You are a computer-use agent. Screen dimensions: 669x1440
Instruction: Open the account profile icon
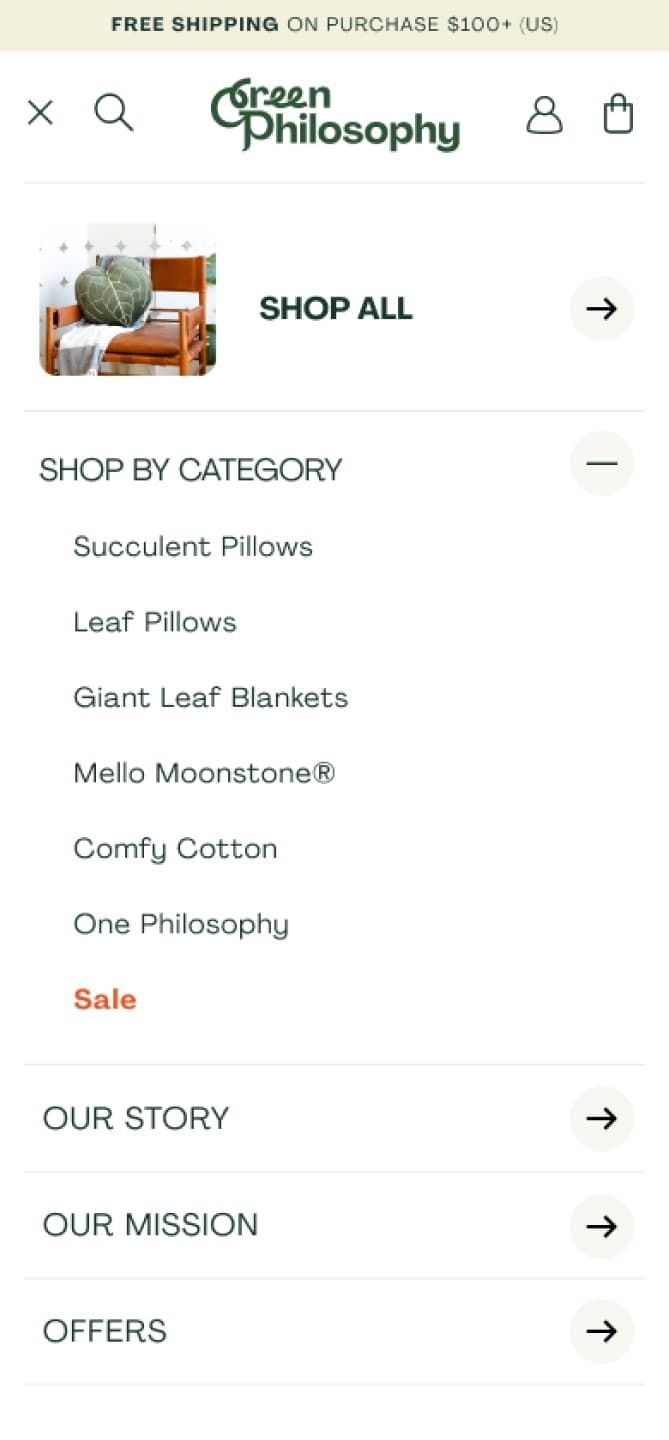pyautogui.click(x=545, y=113)
